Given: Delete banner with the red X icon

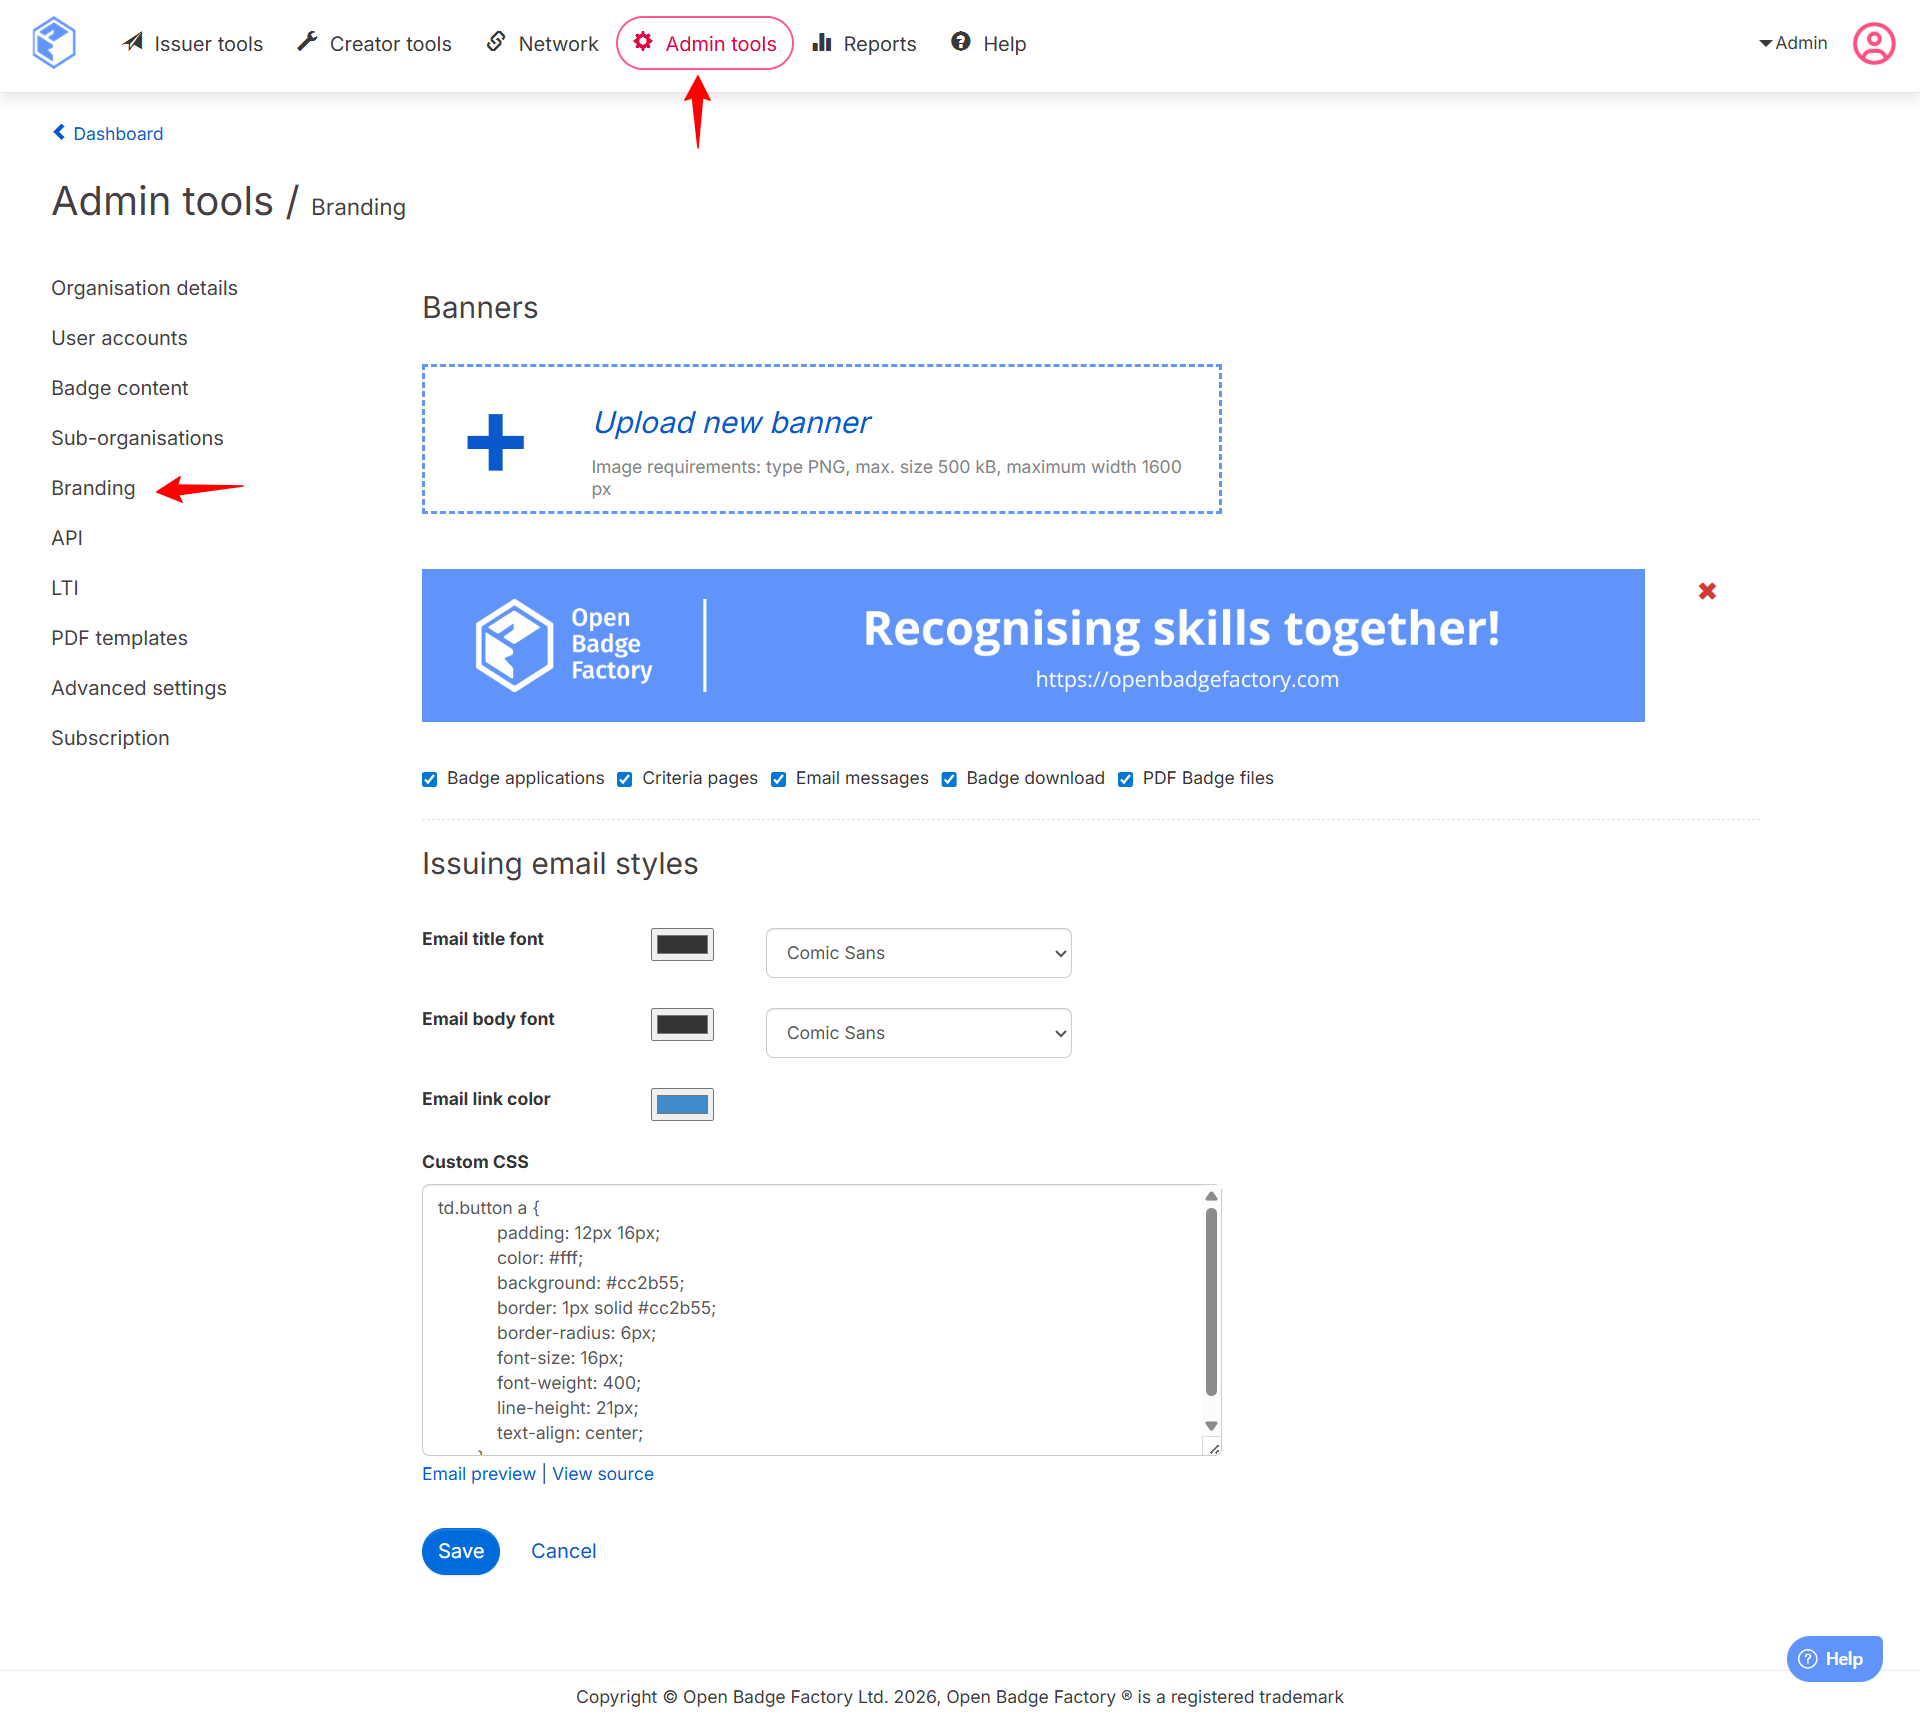Looking at the screenshot, I should pyautogui.click(x=1707, y=591).
